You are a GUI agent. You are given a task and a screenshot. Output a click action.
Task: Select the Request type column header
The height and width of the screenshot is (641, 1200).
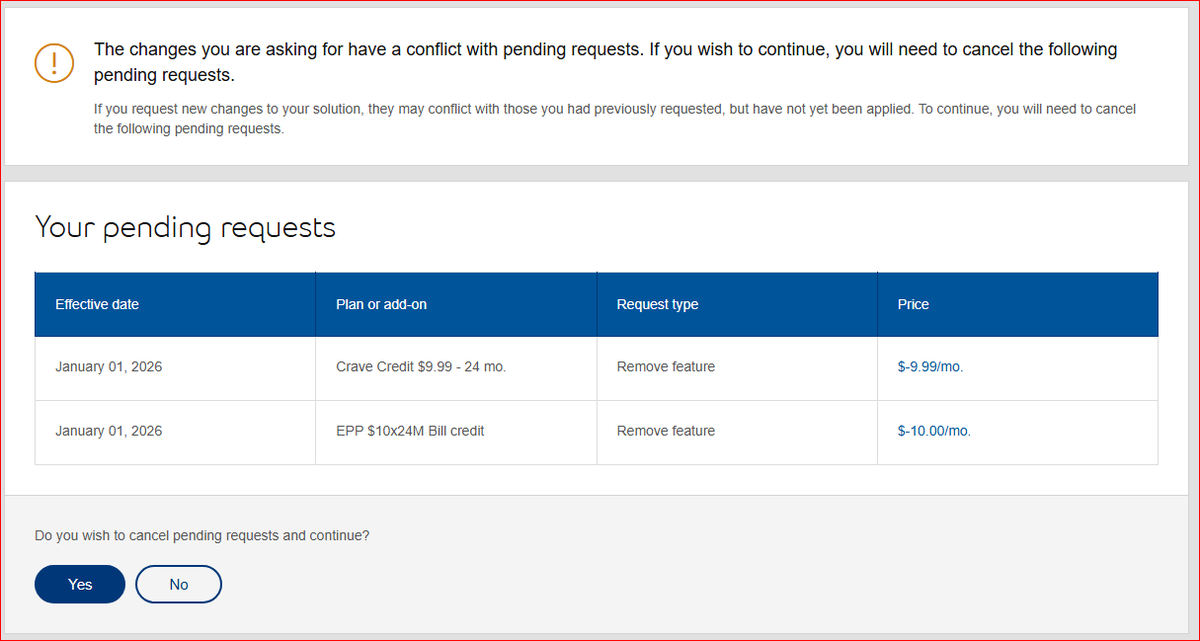click(737, 304)
